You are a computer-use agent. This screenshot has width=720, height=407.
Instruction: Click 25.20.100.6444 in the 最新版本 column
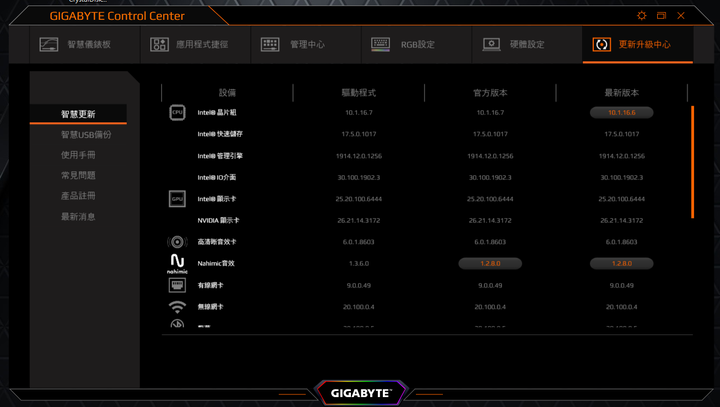pyautogui.click(x=621, y=199)
